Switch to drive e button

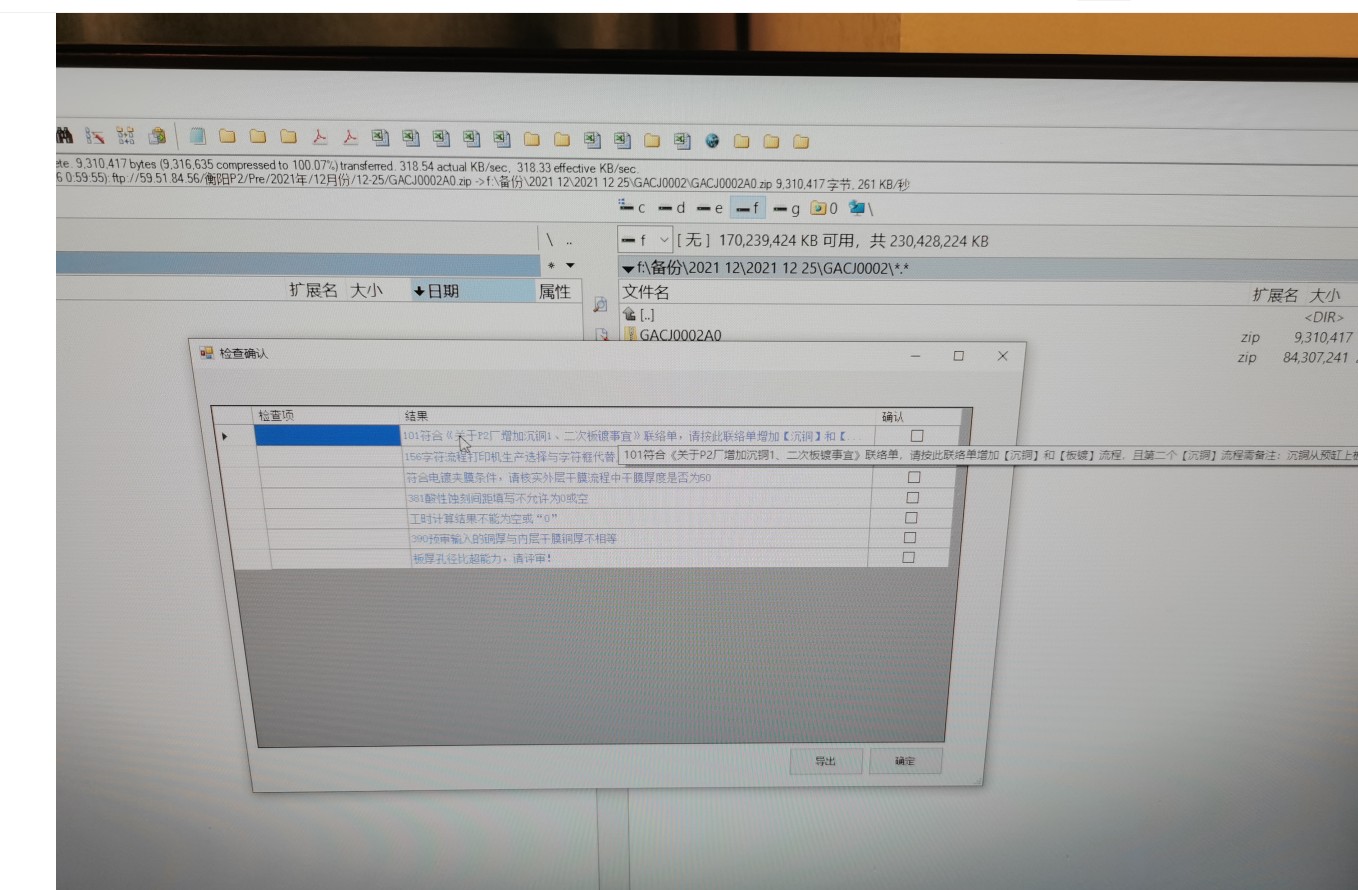(710, 208)
